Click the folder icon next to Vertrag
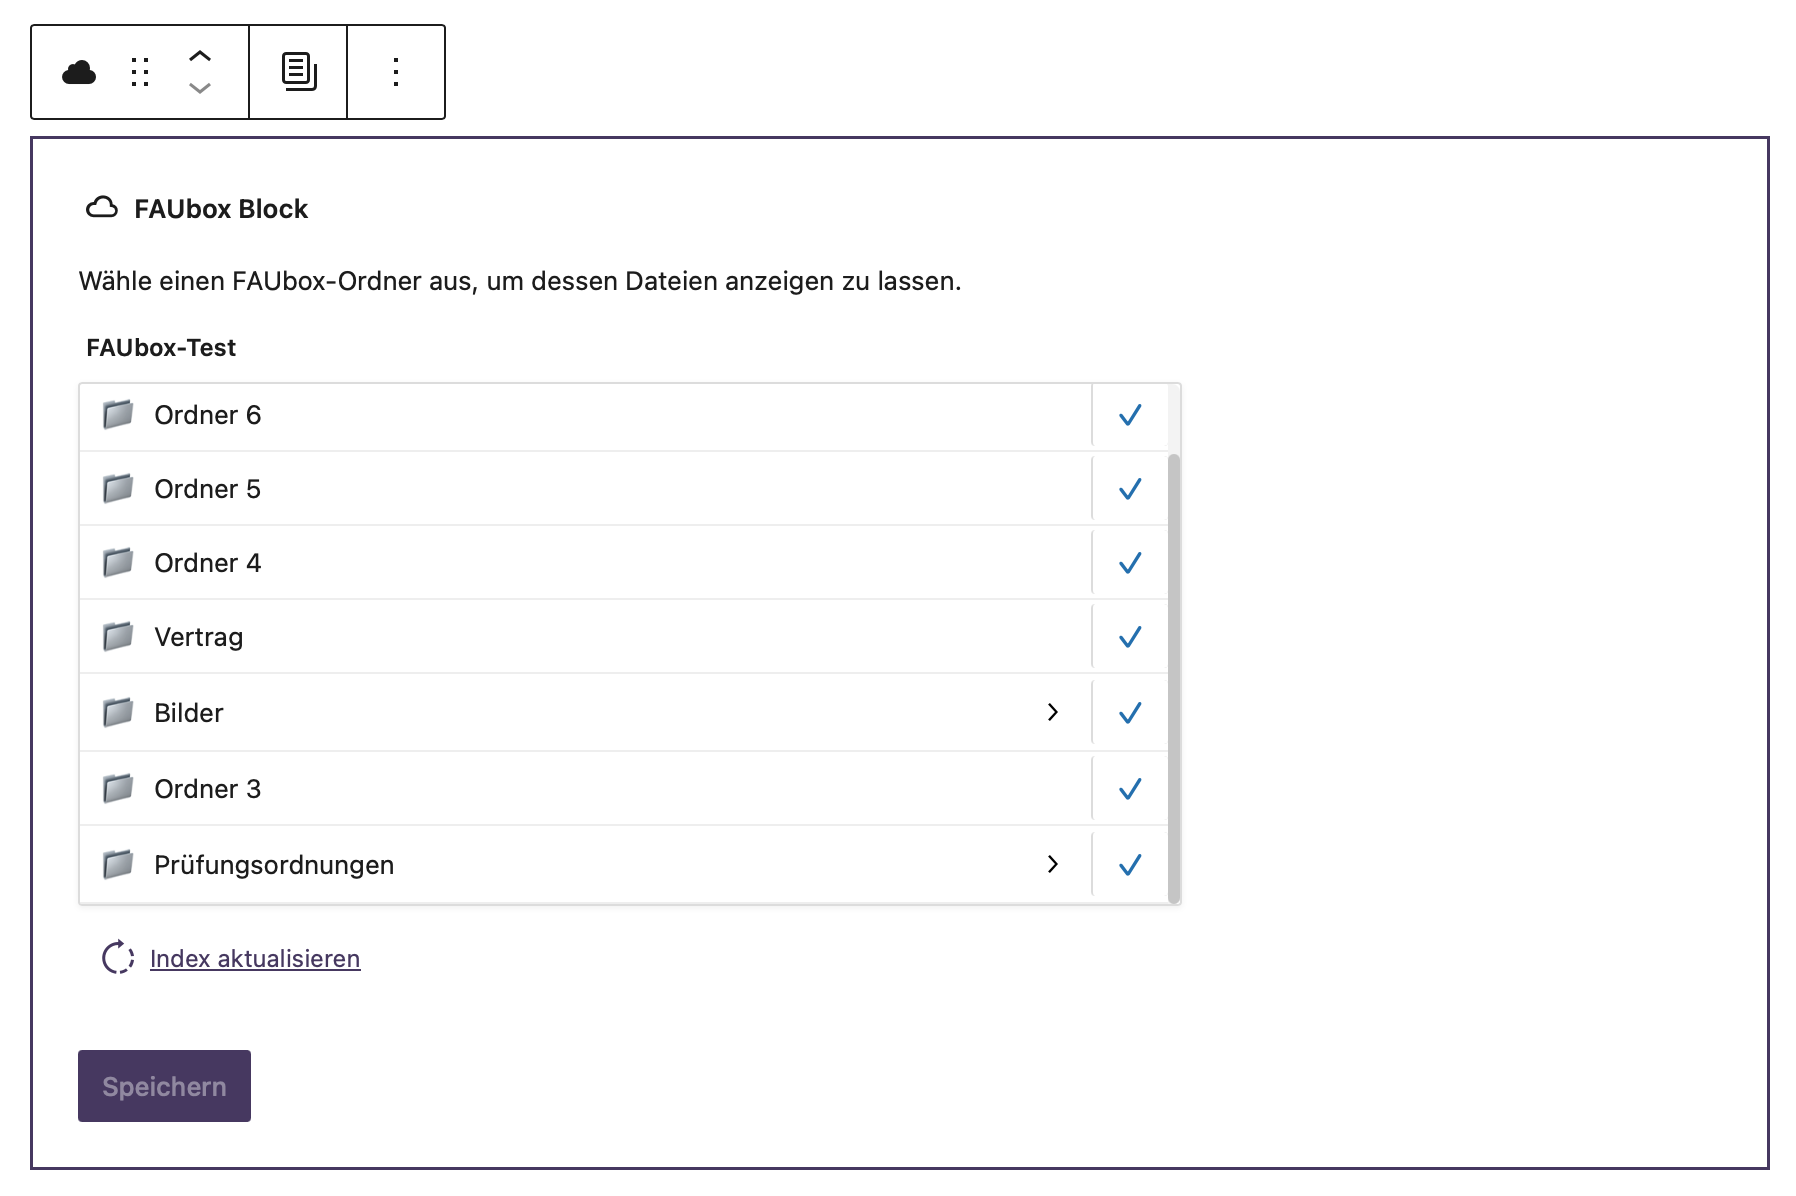The width and height of the screenshot is (1796, 1196). pyautogui.click(x=118, y=636)
